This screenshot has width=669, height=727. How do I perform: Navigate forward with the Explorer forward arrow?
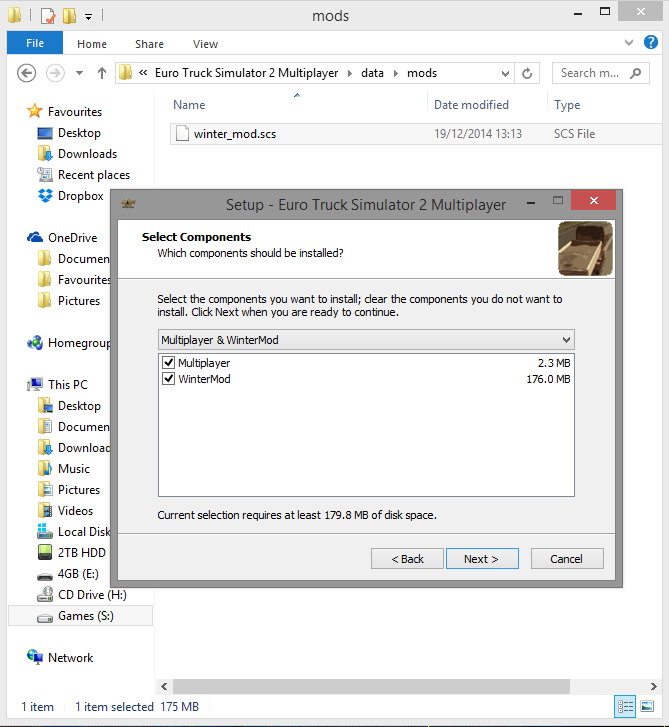click(55, 73)
